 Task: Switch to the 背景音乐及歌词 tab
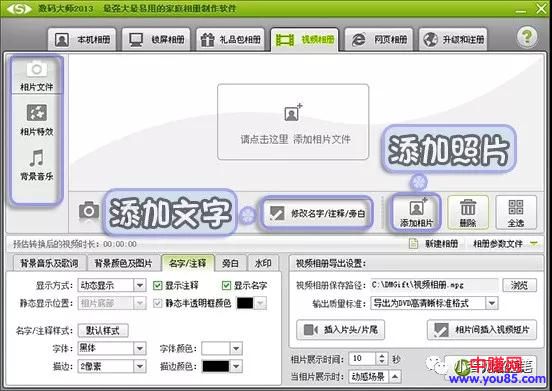click(x=49, y=263)
